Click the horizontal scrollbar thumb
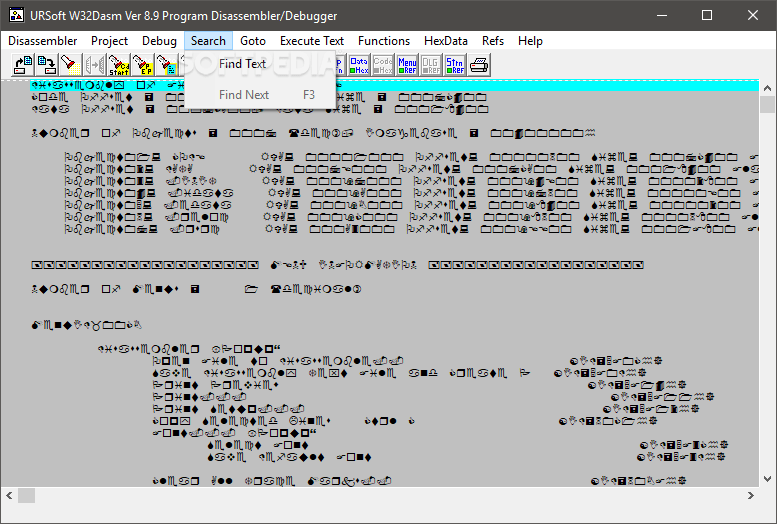777x524 pixels. (26, 495)
